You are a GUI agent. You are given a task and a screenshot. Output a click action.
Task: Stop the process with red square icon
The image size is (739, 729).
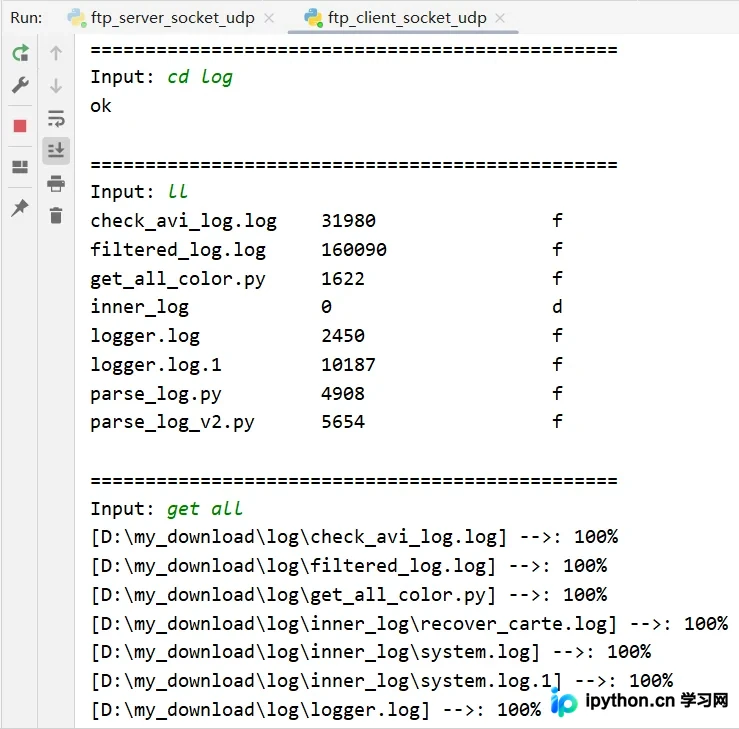coord(20,126)
